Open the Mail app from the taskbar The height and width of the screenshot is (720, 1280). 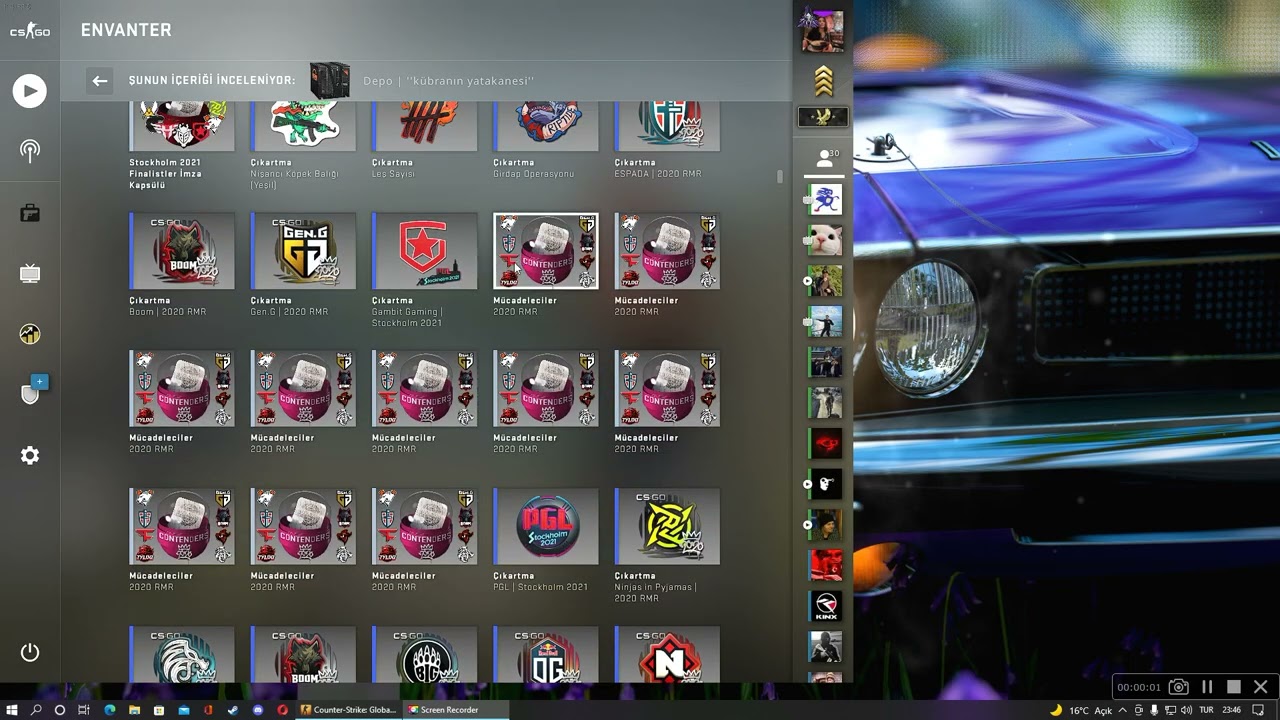click(x=184, y=710)
